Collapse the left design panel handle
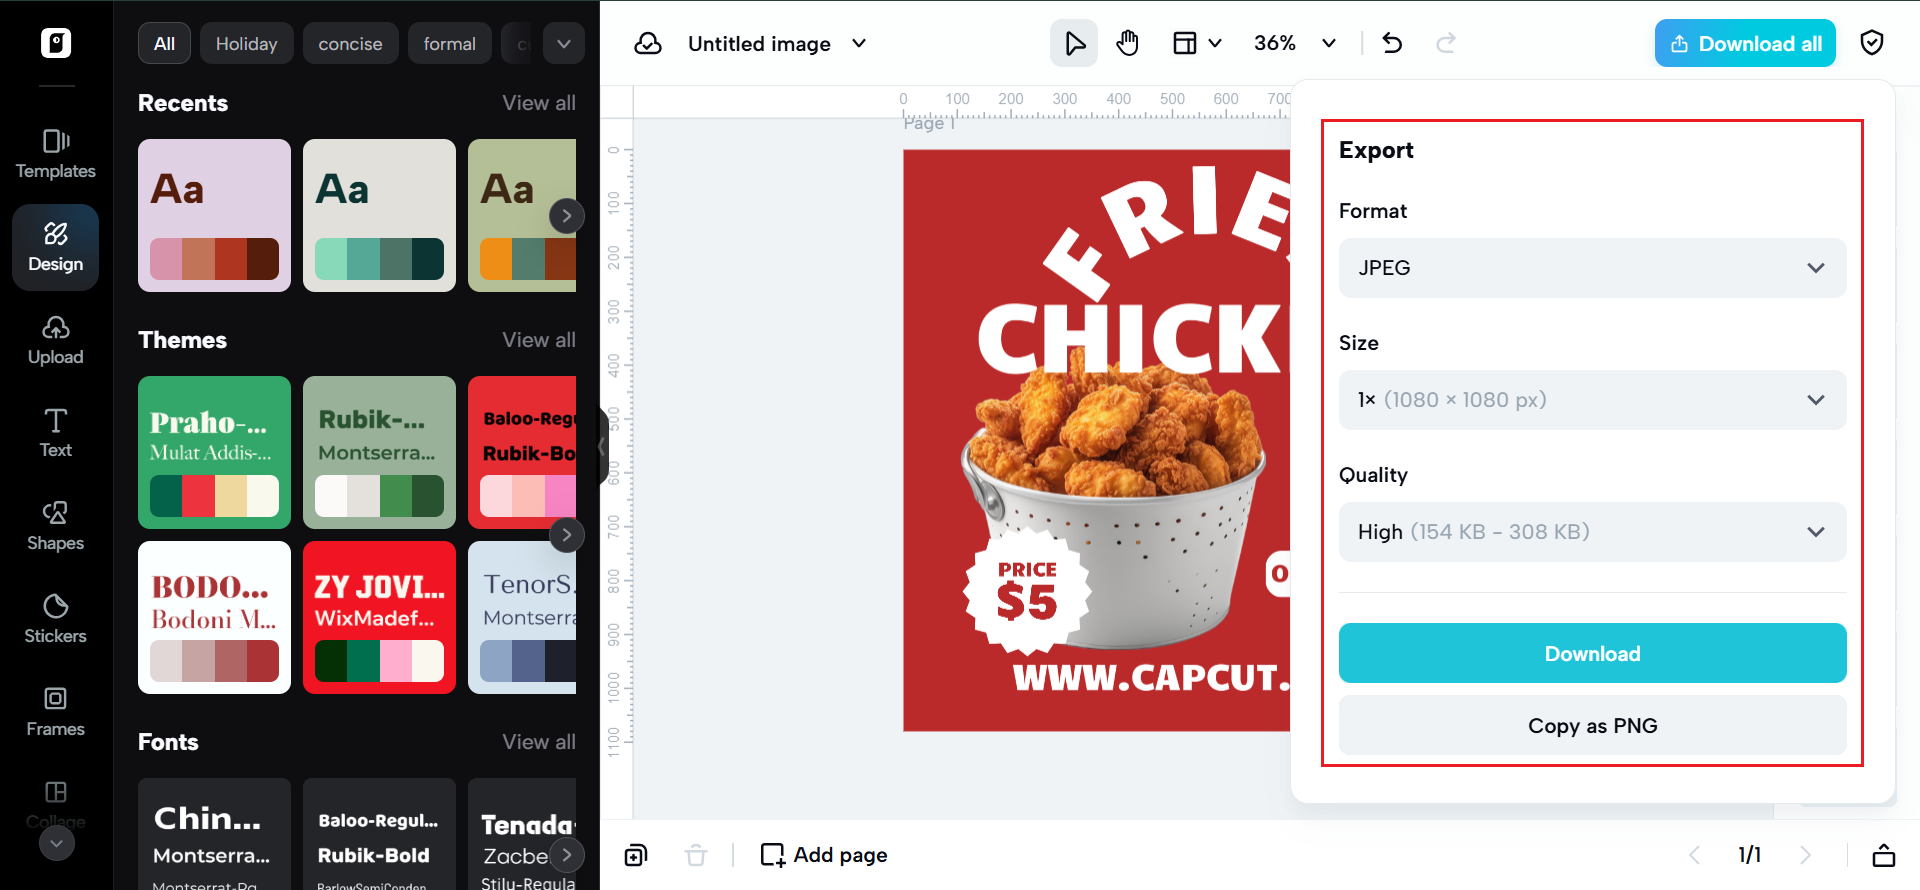This screenshot has width=1920, height=890. (603, 446)
